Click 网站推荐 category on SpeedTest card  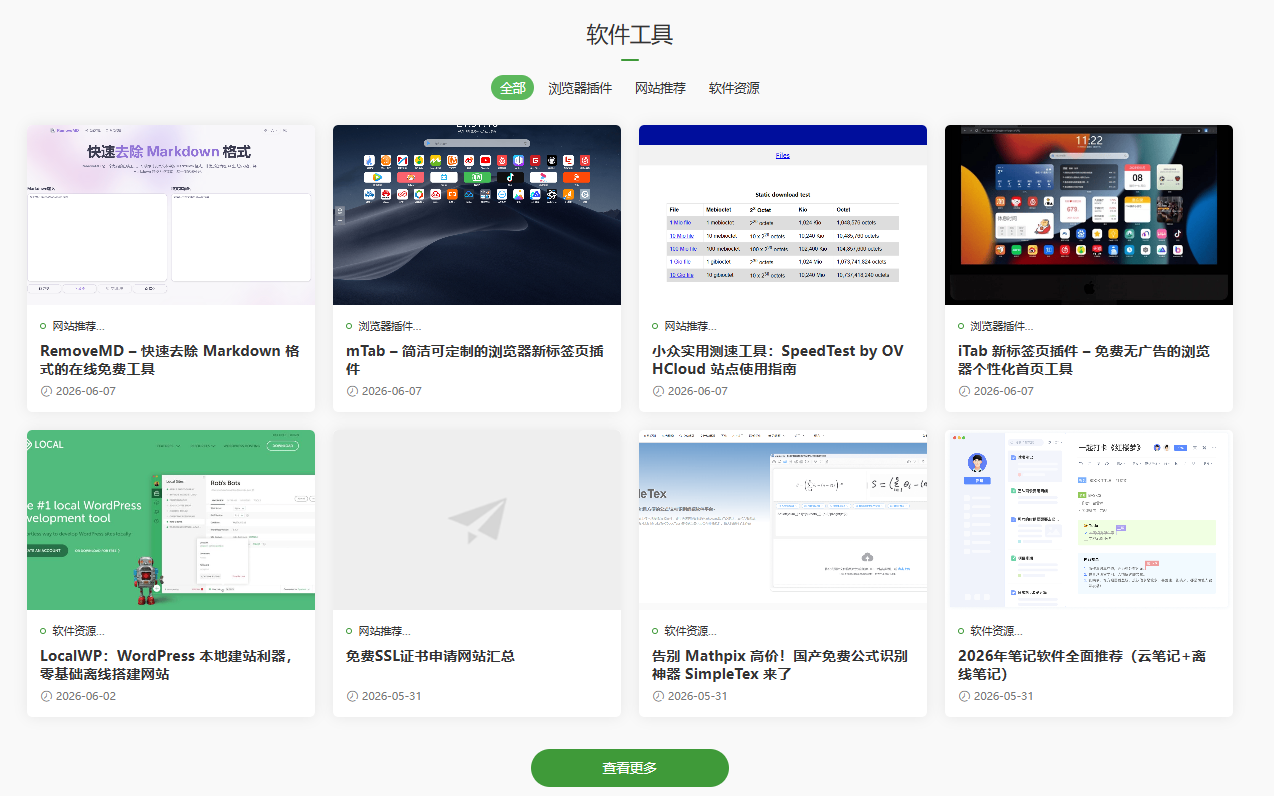tap(690, 326)
